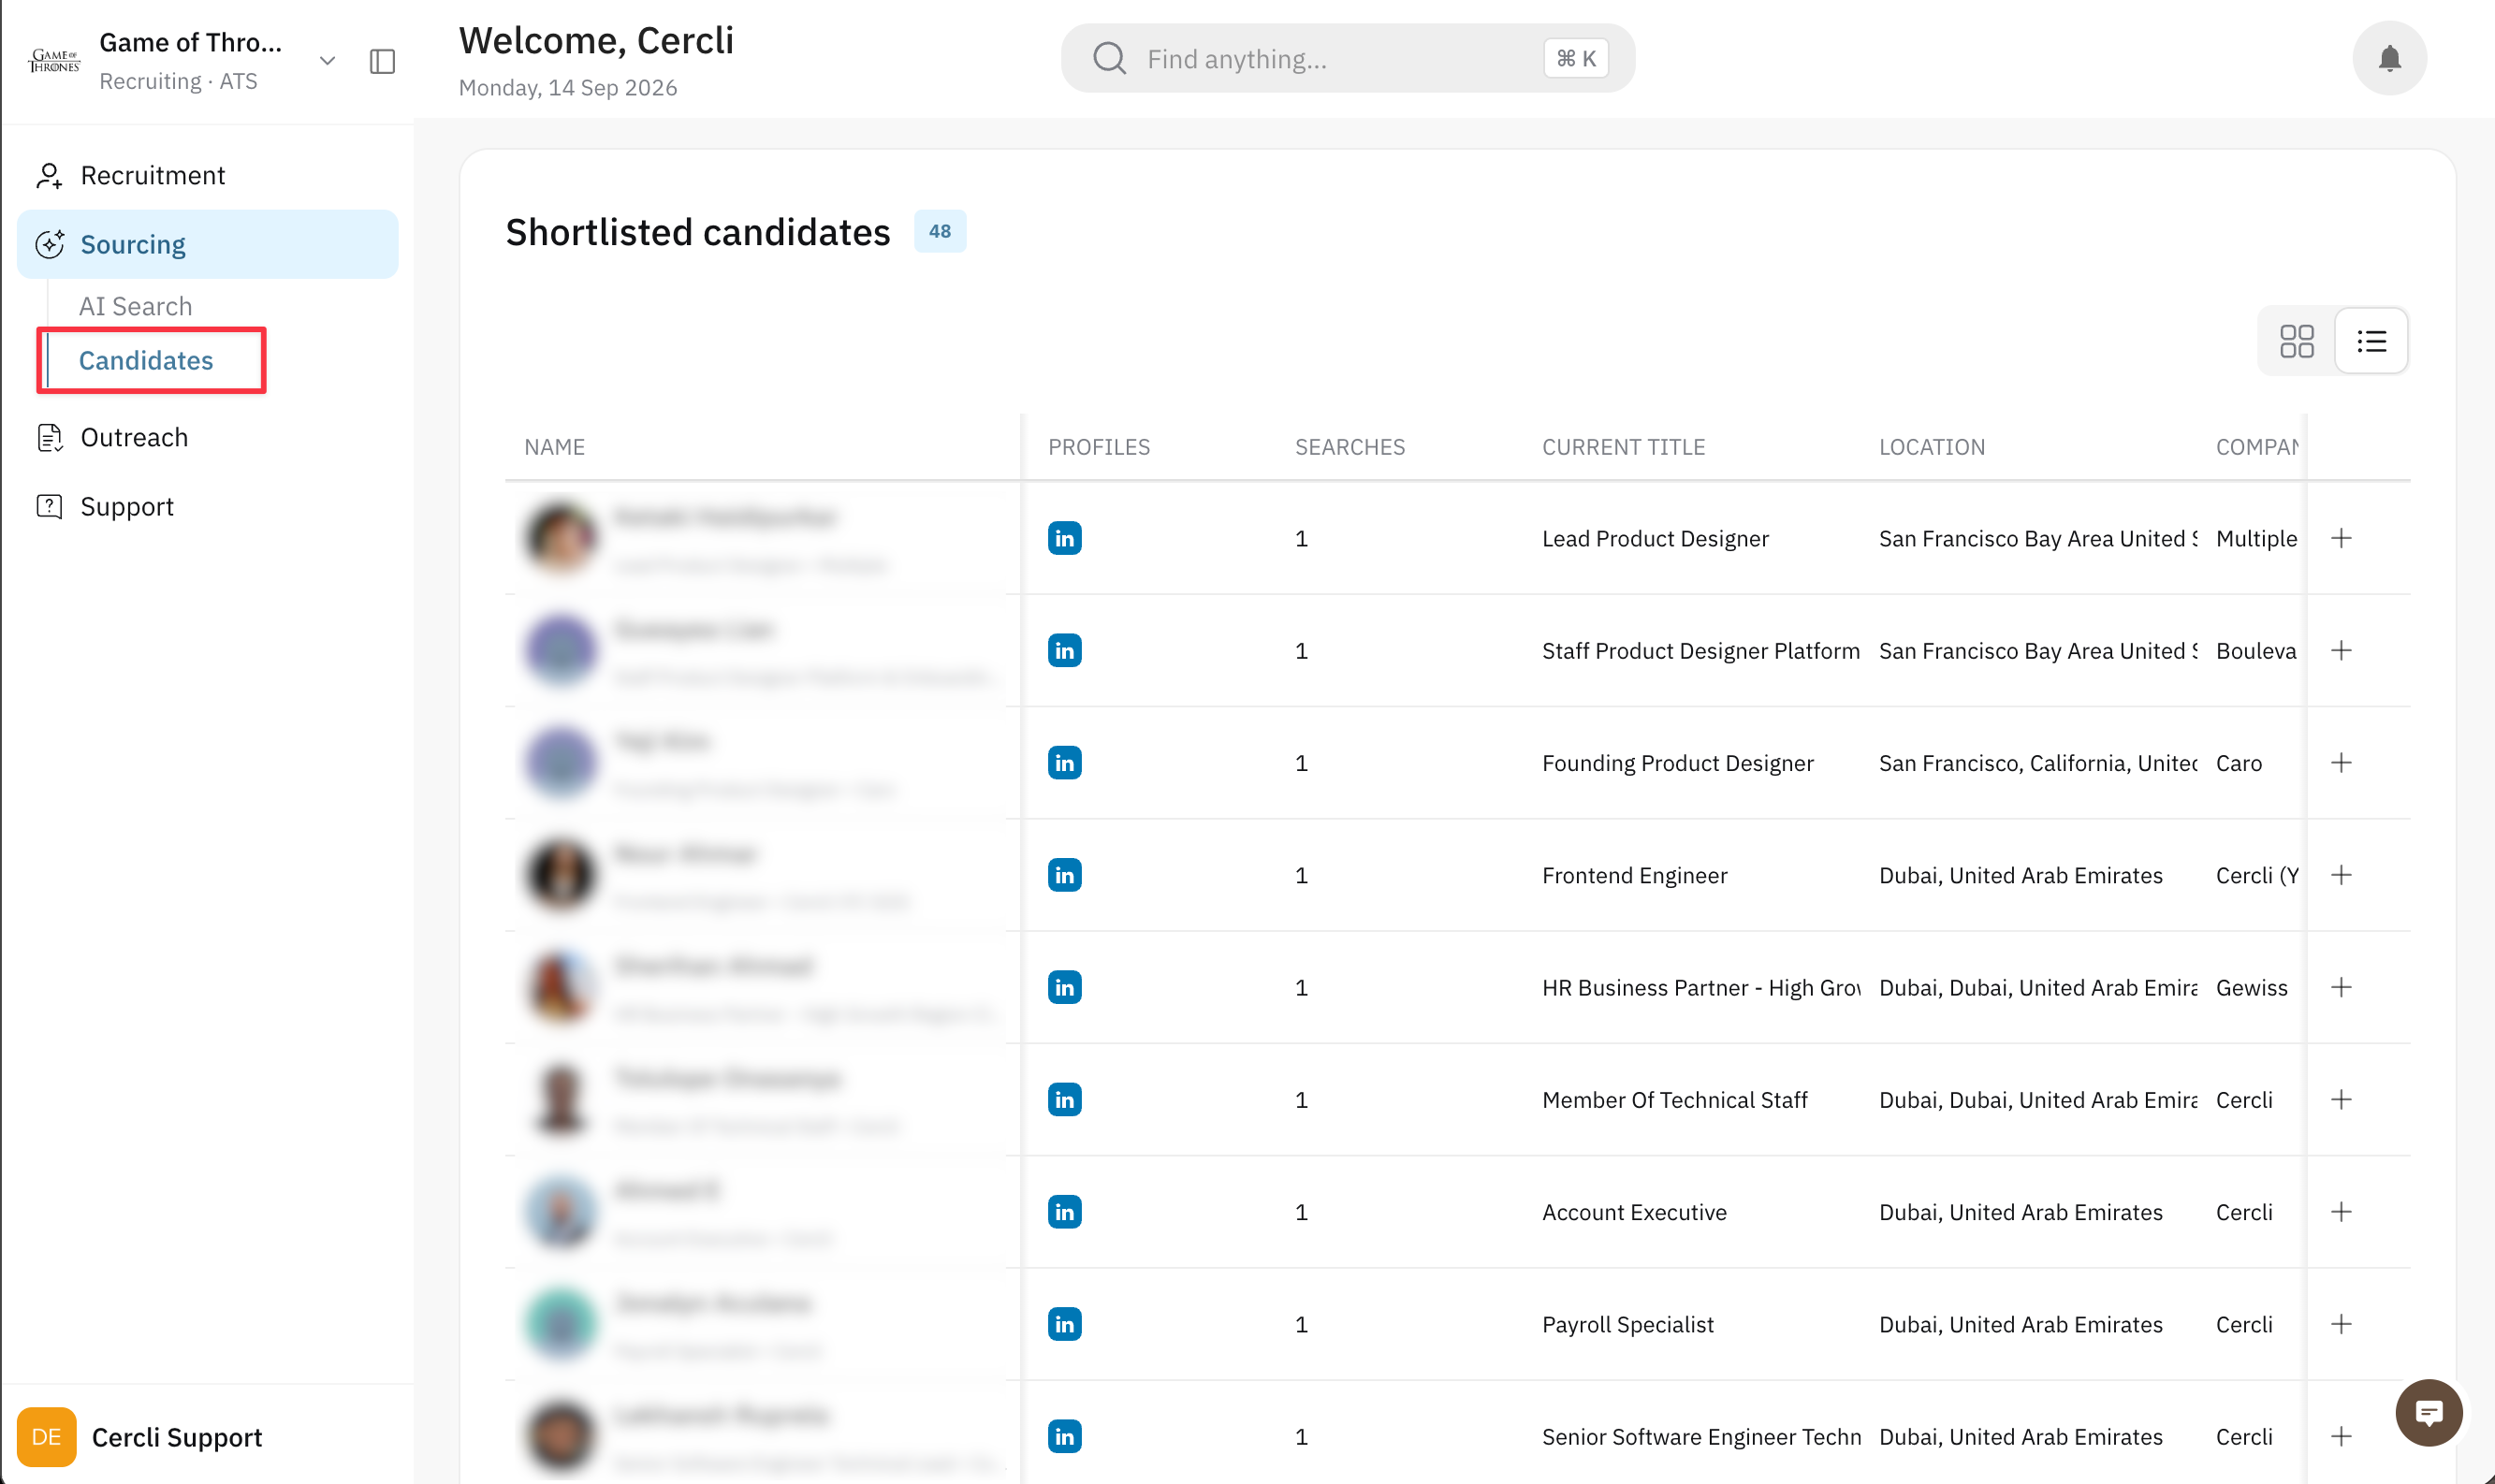Image resolution: width=2495 pixels, height=1484 pixels.
Task: Sort by the SEARCHES column header
Action: (1350, 447)
